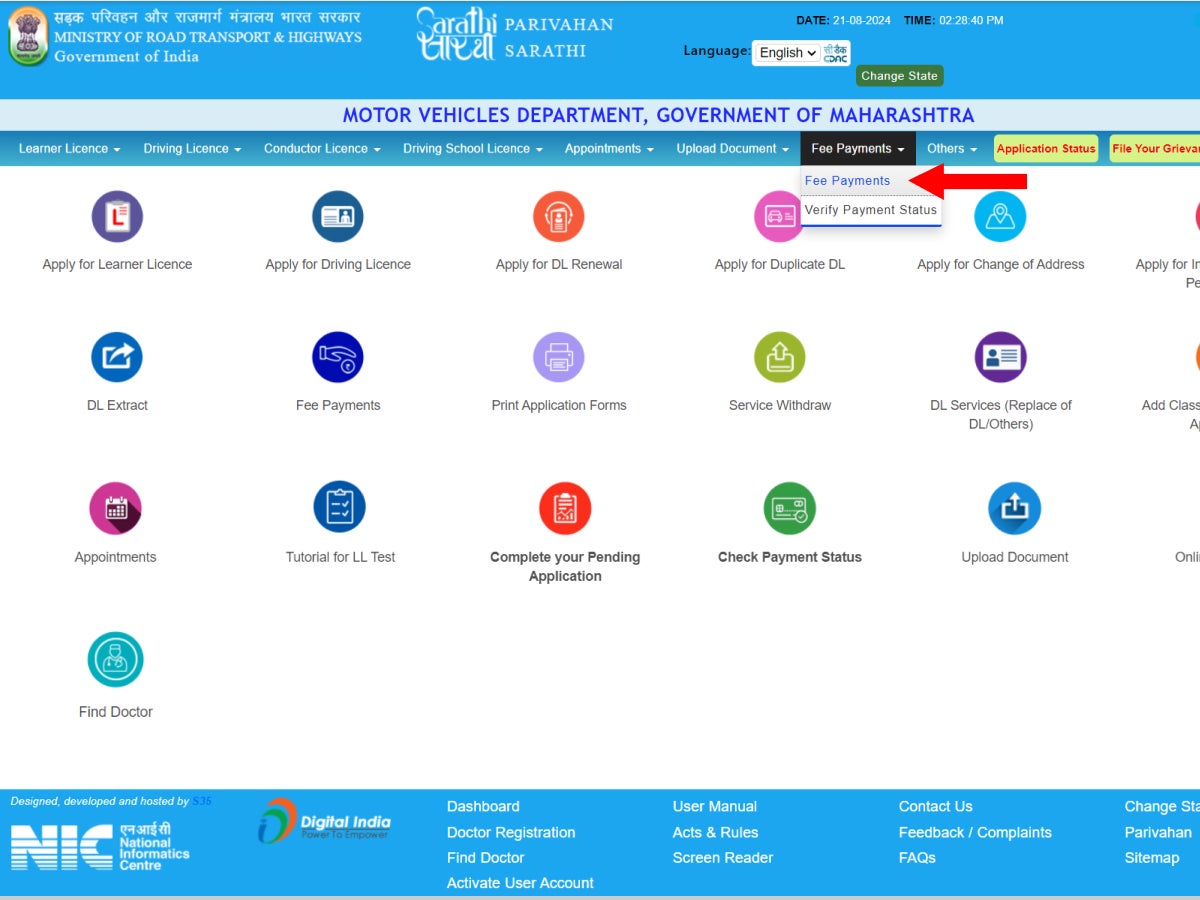This screenshot has height=900, width=1200.
Task: Open the User Manual footer link
Action: tap(714, 806)
